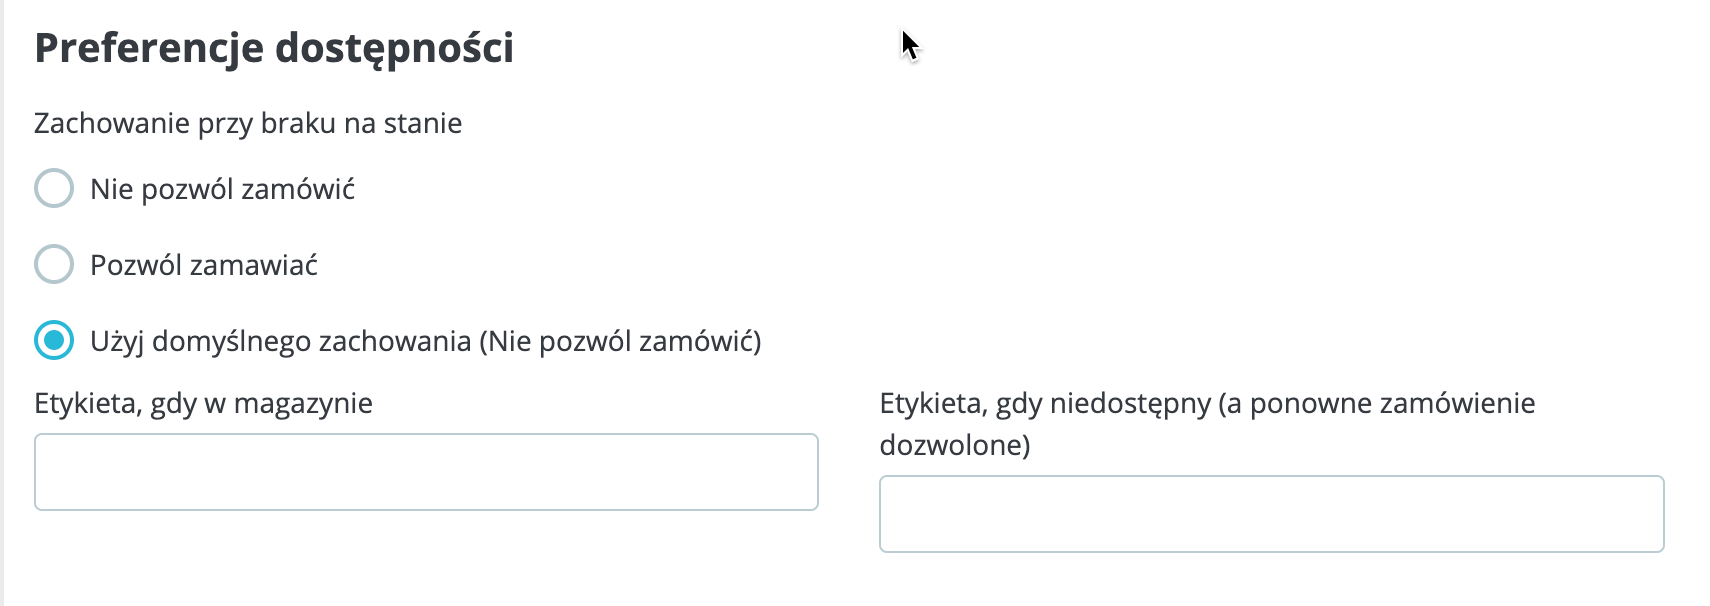Choose the "Użyj domyślnego zachowania" radio button

coord(54,340)
